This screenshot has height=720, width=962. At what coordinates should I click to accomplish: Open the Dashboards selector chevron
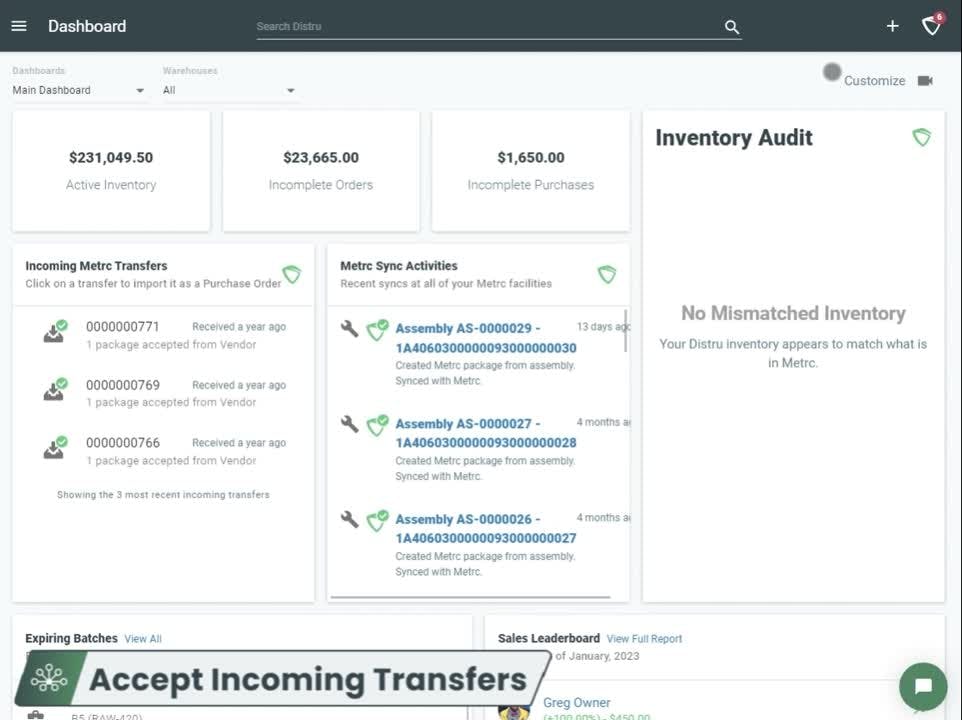click(139, 90)
